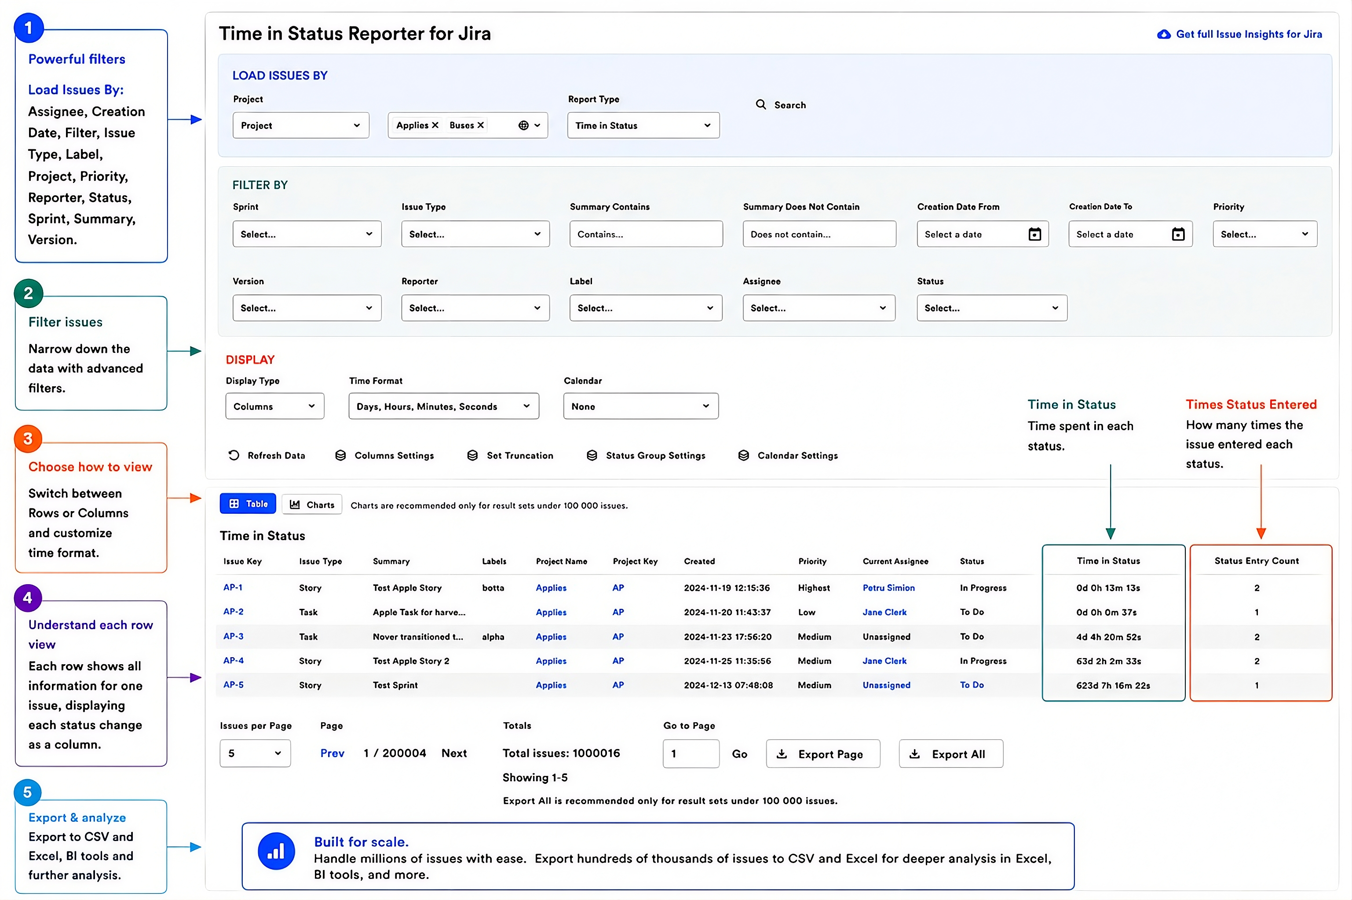Go to the Prev page link
This screenshot has width=1352, height=900.
click(332, 753)
